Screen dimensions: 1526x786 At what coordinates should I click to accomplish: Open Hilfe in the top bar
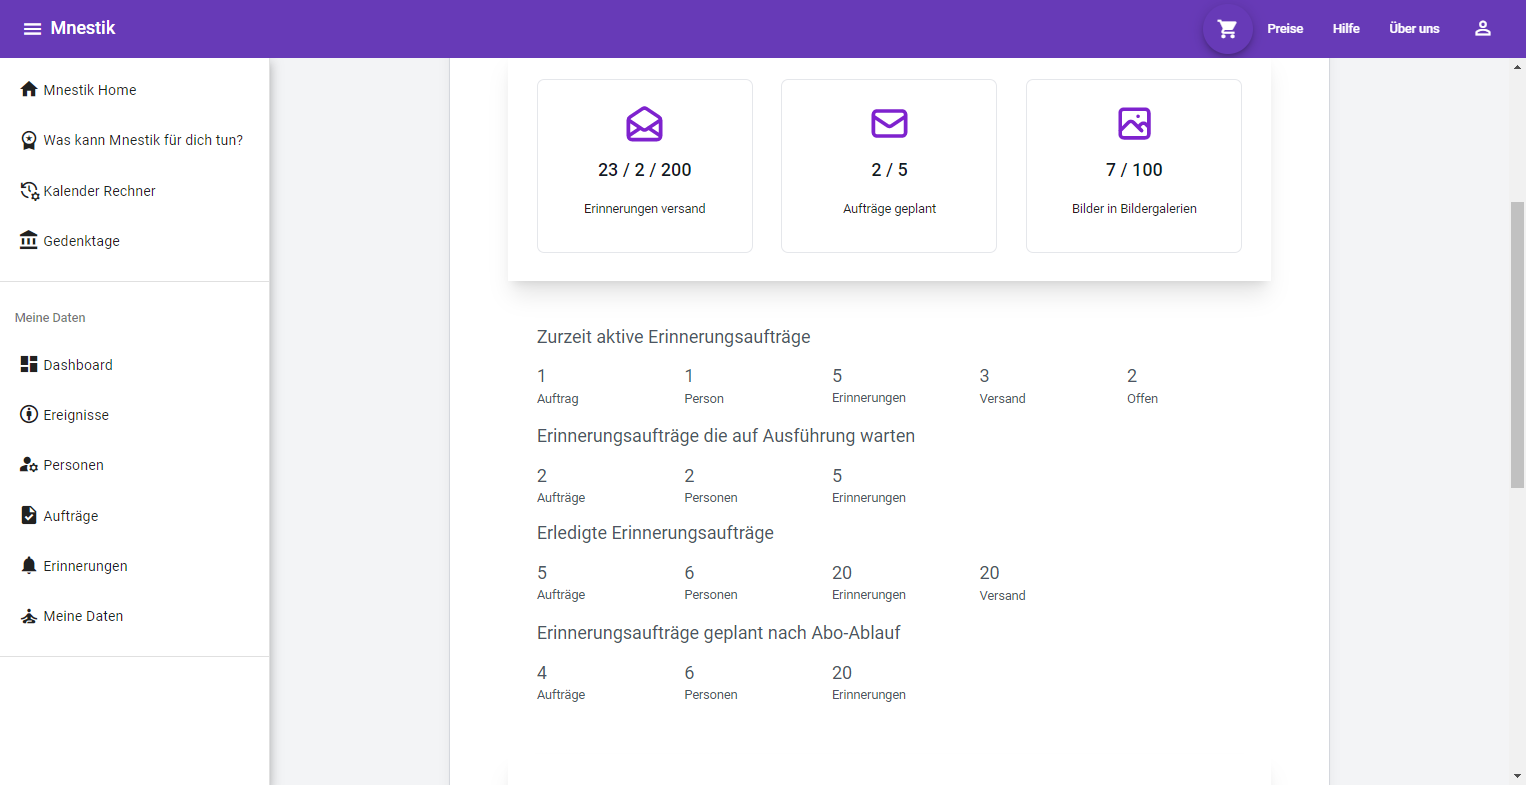coord(1346,29)
